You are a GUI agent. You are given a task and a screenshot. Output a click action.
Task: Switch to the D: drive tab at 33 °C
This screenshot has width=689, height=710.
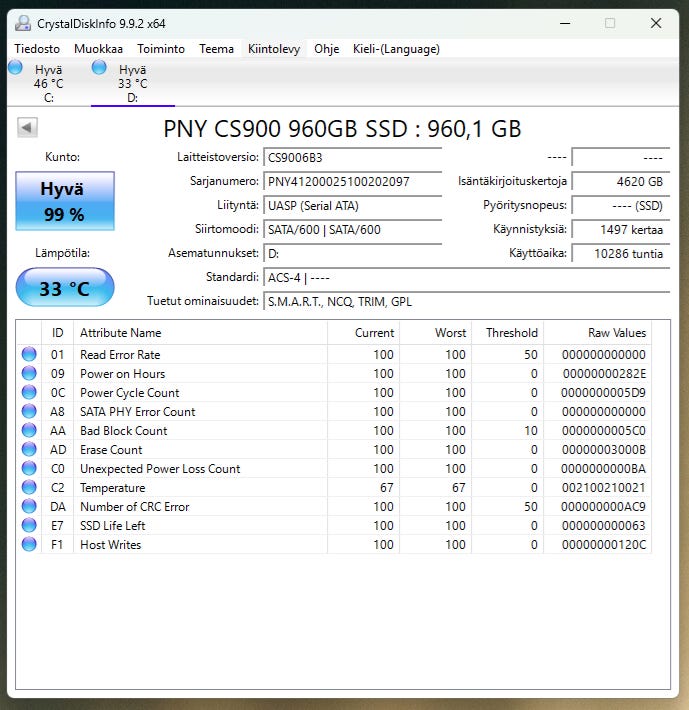click(133, 83)
